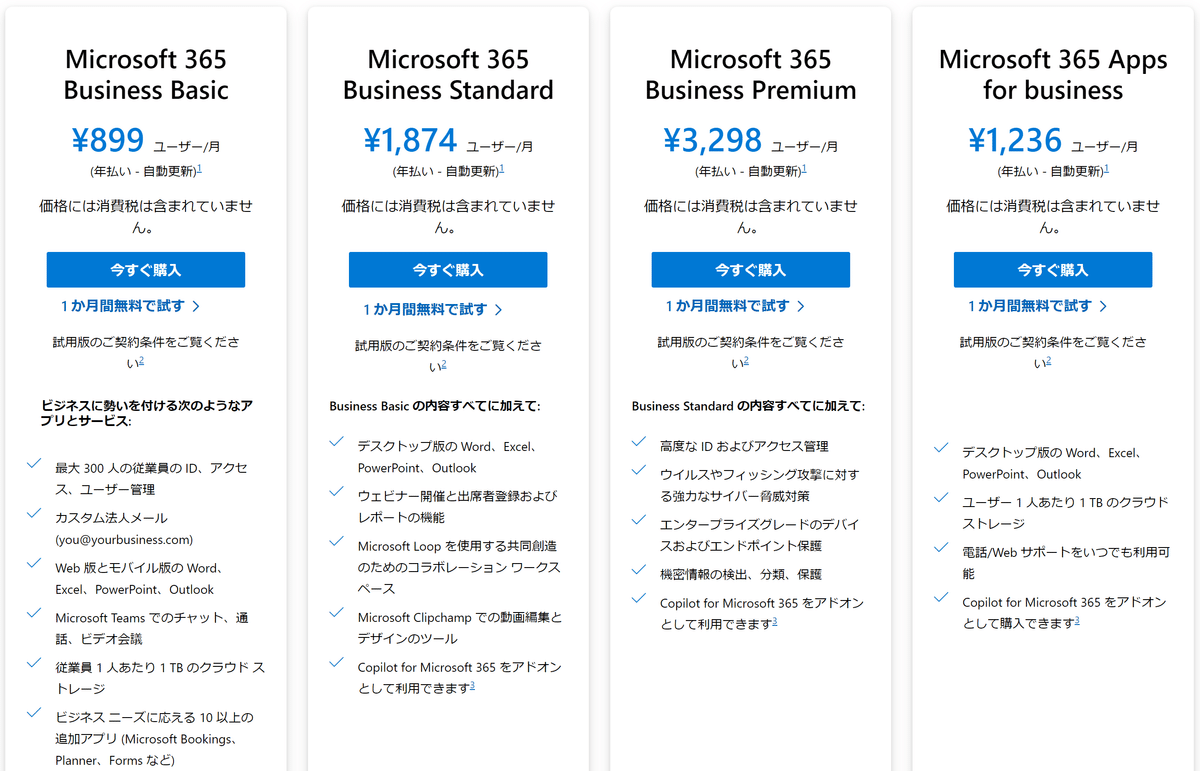The image size is (1200, 771).
Task: Click 今すぐ購入 under Business Standard
Action: coord(448,270)
